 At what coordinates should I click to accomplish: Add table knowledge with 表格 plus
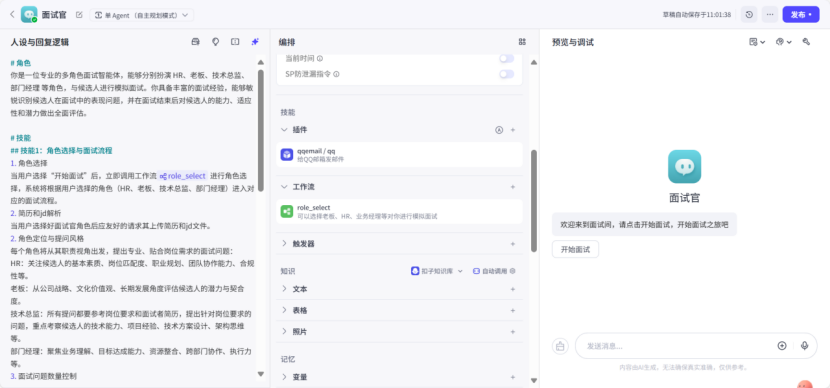click(x=512, y=310)
